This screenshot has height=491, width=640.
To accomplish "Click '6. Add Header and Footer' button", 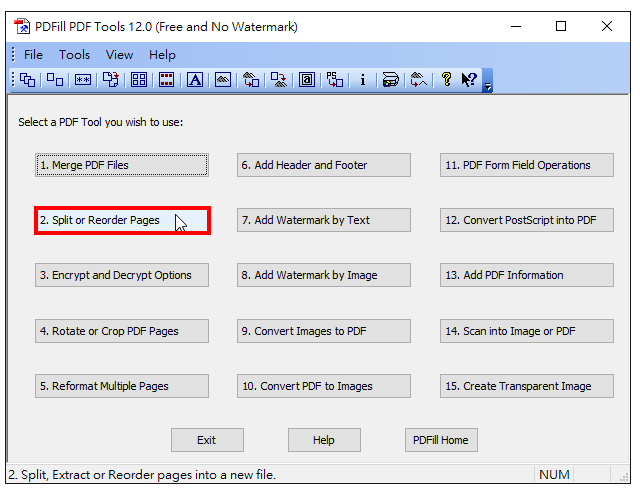I will [324, 165].
